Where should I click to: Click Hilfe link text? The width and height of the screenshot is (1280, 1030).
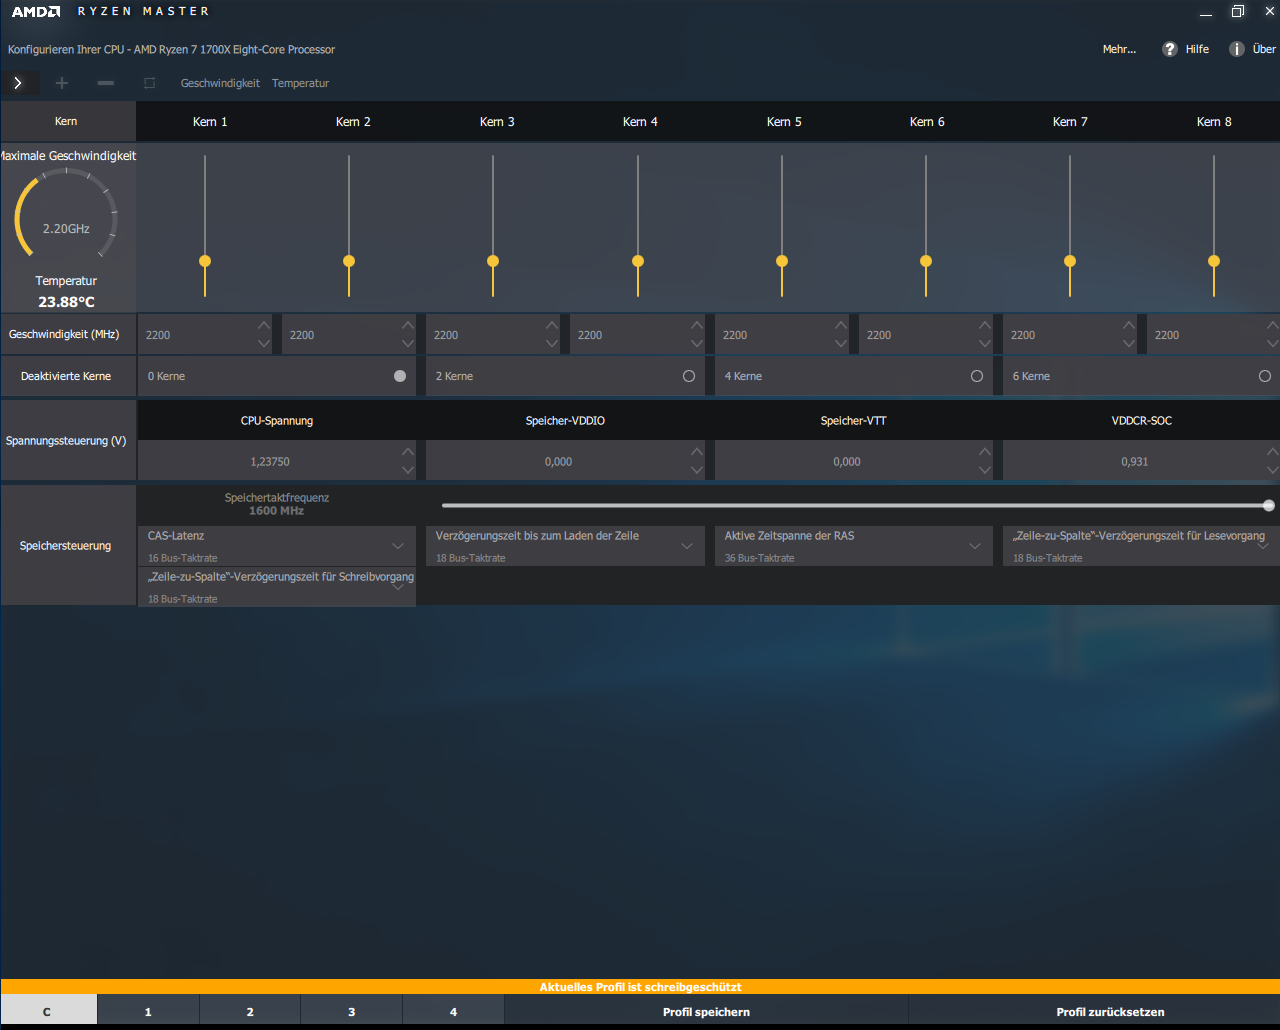point(1197,49)
